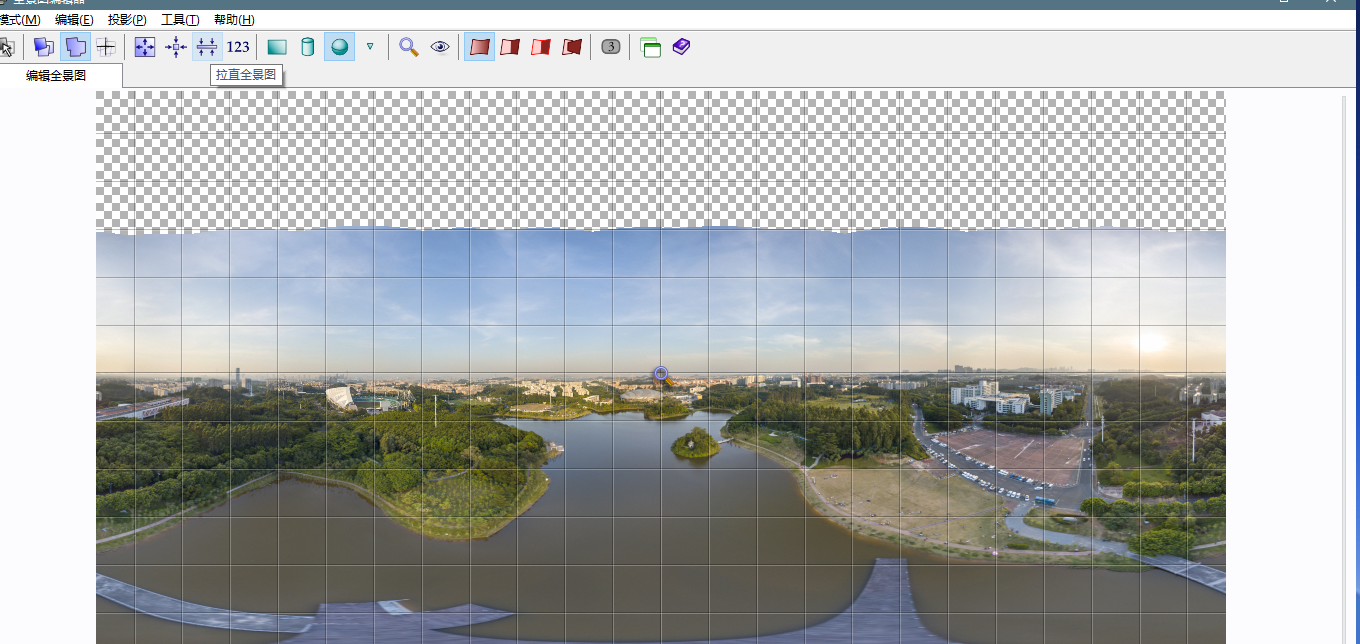Switch to the 编辑全景图 tab
1360x644 pixels.
(x=56, y=75)
